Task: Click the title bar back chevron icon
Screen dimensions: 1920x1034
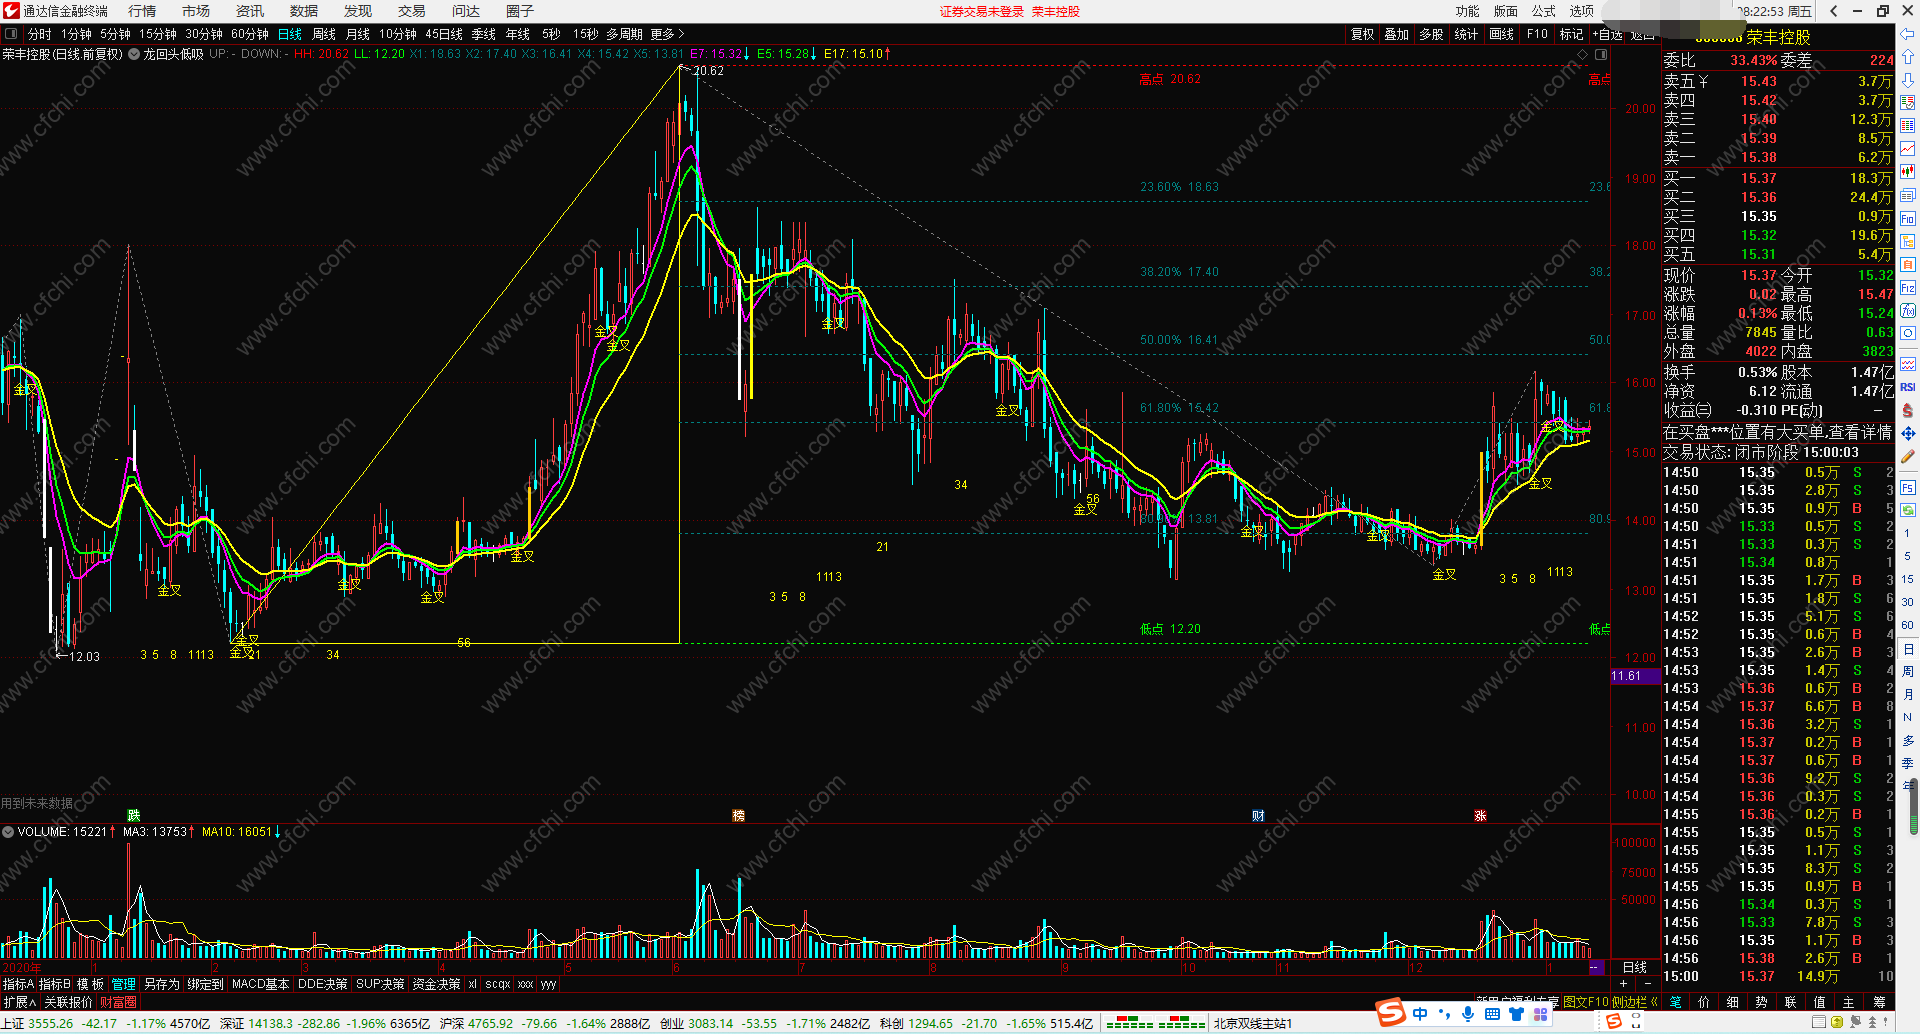Action: coord(1833,11)
